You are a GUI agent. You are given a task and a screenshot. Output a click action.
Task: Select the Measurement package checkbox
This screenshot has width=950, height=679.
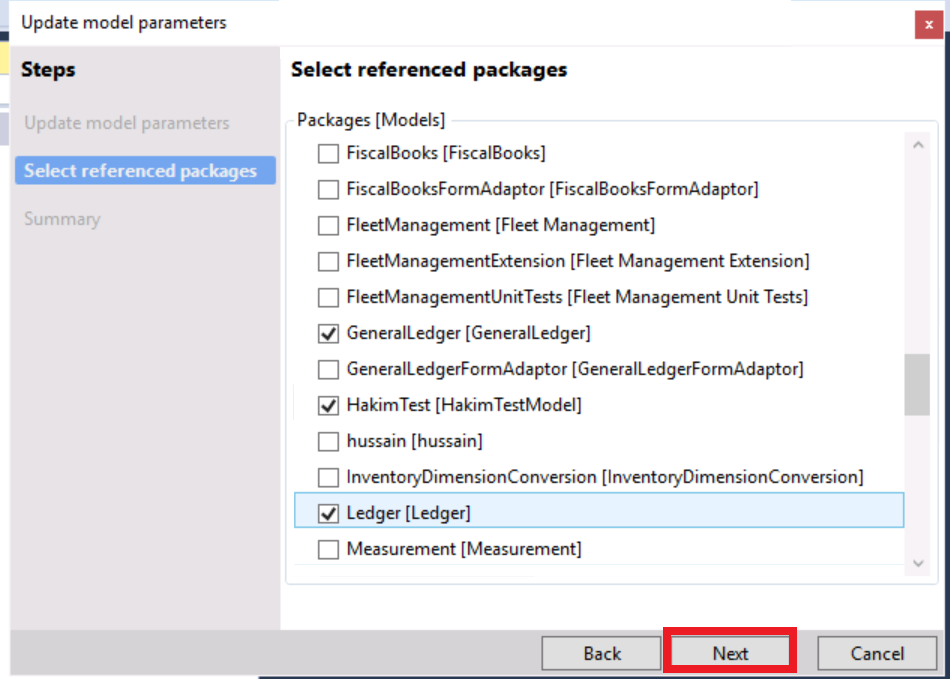(x=328, y=549)
